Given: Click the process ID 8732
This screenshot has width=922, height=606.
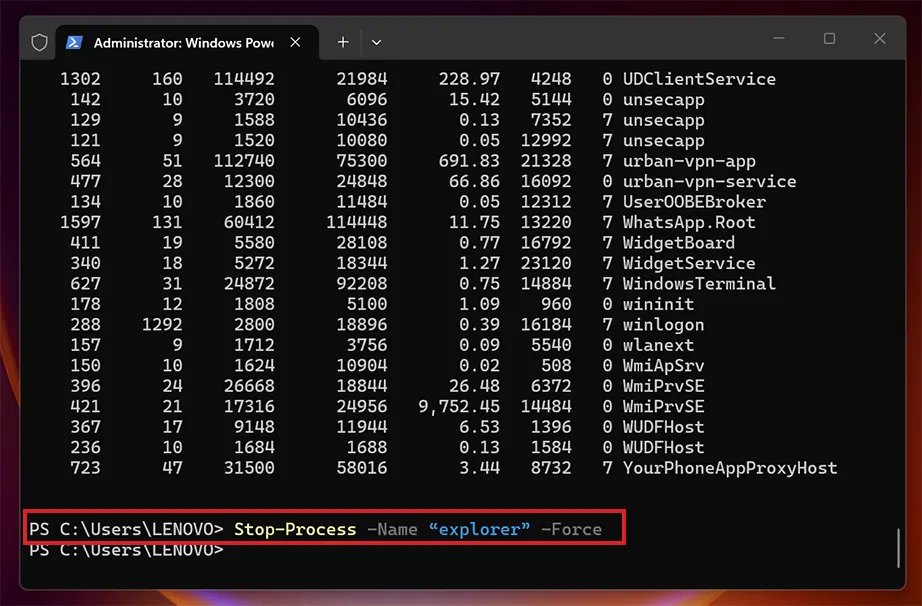Looking at the screenshot, I should click(x=551, y=468).
